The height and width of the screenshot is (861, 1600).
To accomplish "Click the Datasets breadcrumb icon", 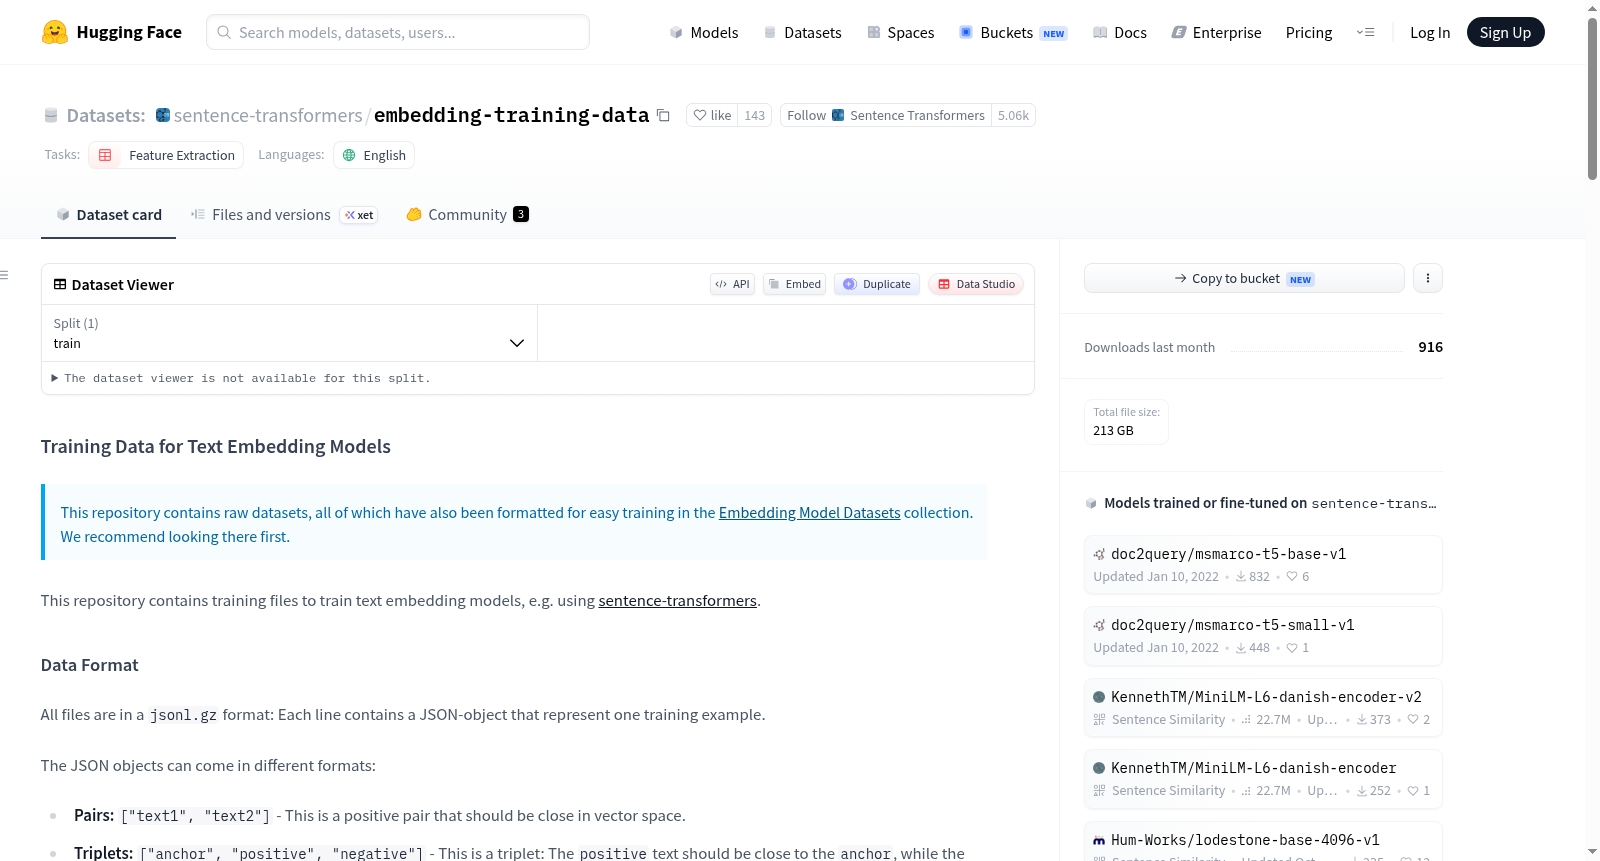I will (x=51, y=116).
